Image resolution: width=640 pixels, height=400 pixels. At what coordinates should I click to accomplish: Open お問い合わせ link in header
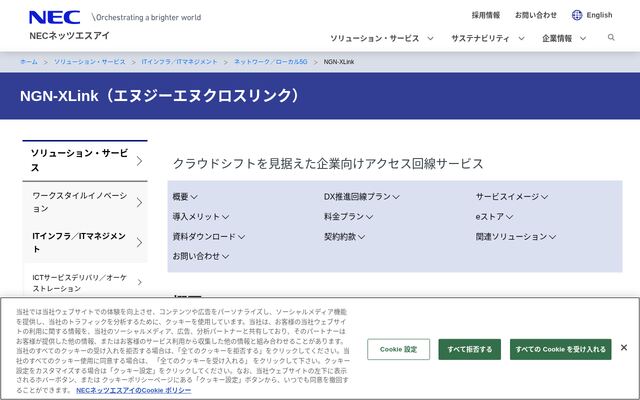[536, 15]
